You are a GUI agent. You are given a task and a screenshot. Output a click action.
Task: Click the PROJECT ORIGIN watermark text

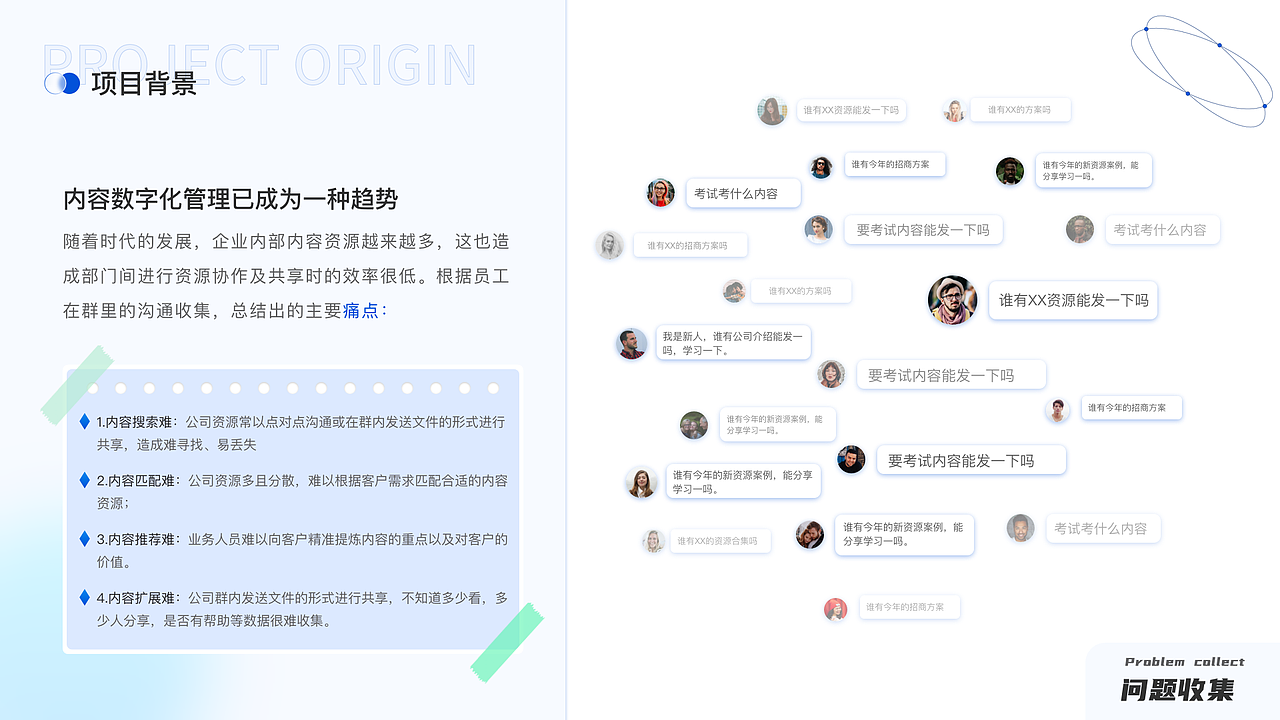[258, 65]
